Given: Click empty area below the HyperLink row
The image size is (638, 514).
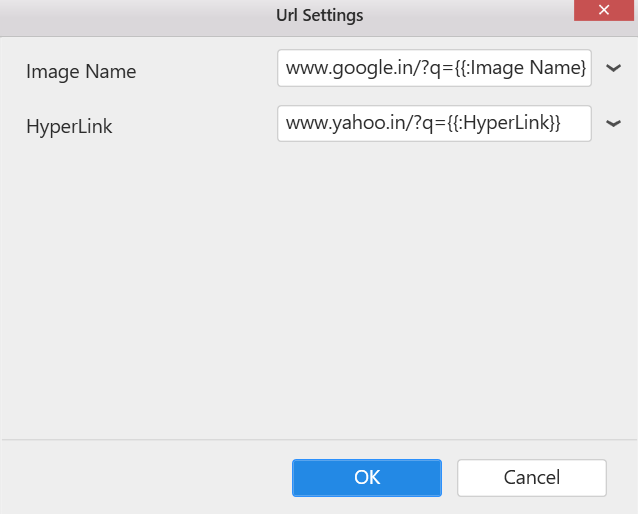Looking at the screenshot, I should pyautogui.click(x=319, y=290).
